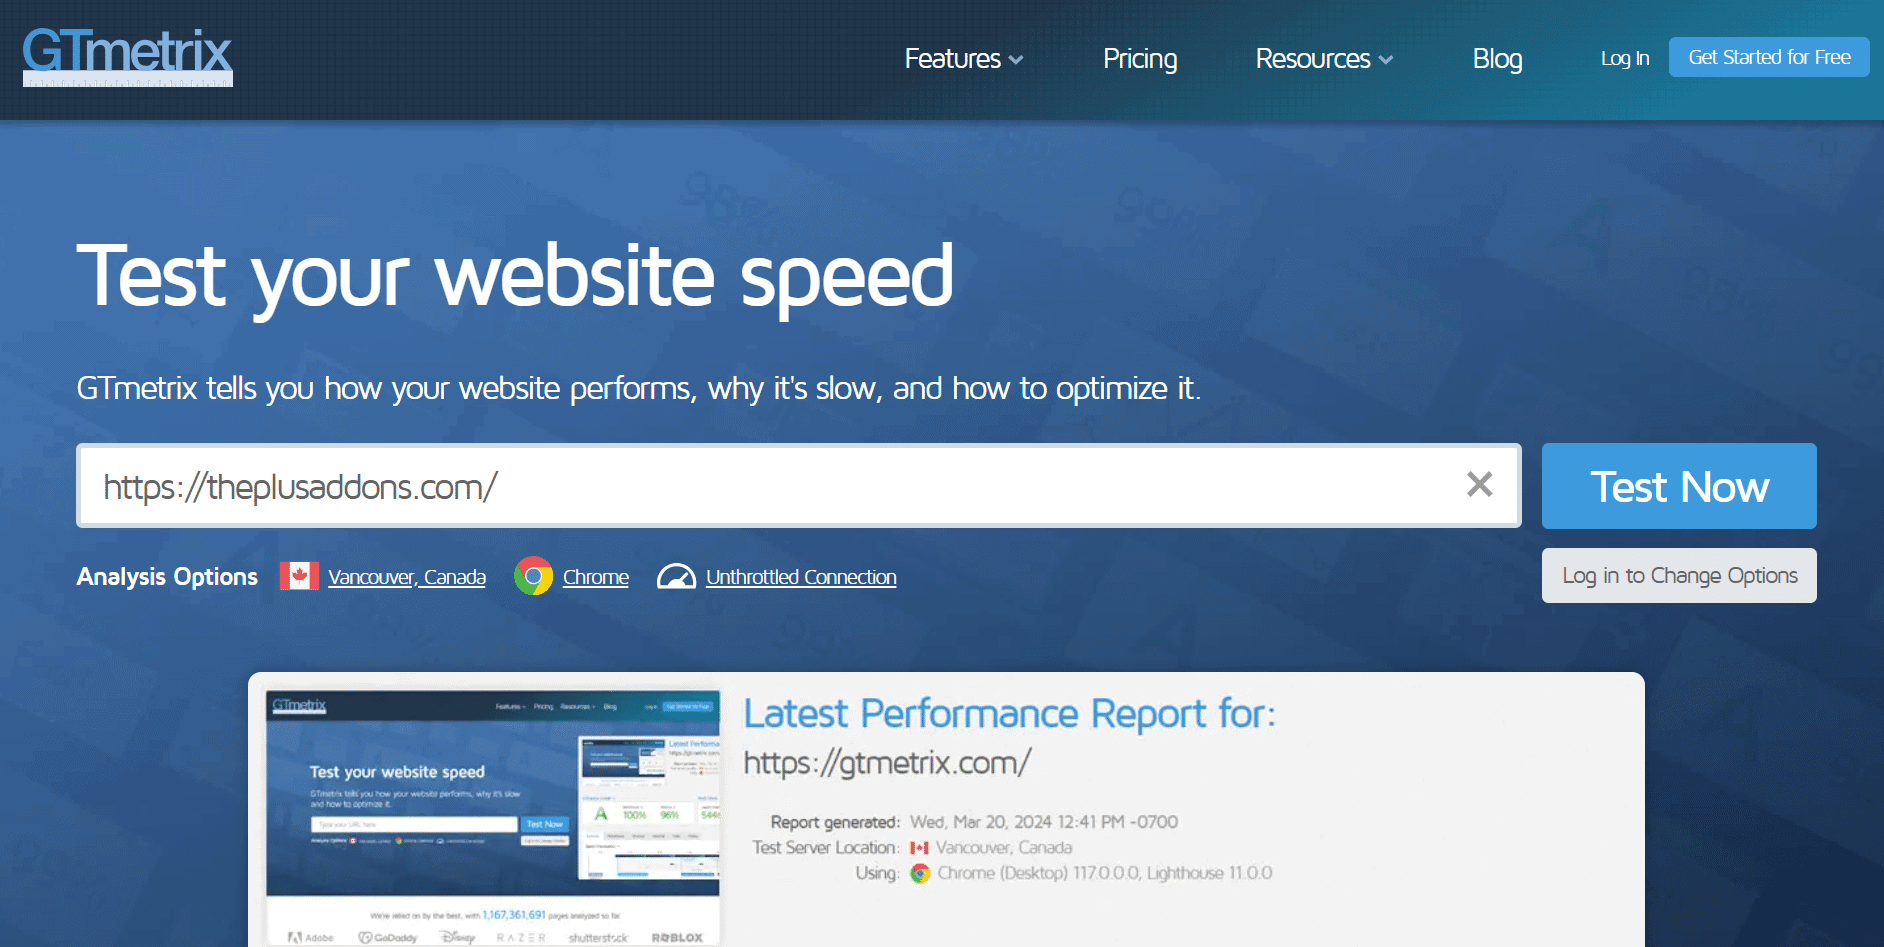
Task: Click the Canada flag icon in Analysis Options
Action: point(299,576)
